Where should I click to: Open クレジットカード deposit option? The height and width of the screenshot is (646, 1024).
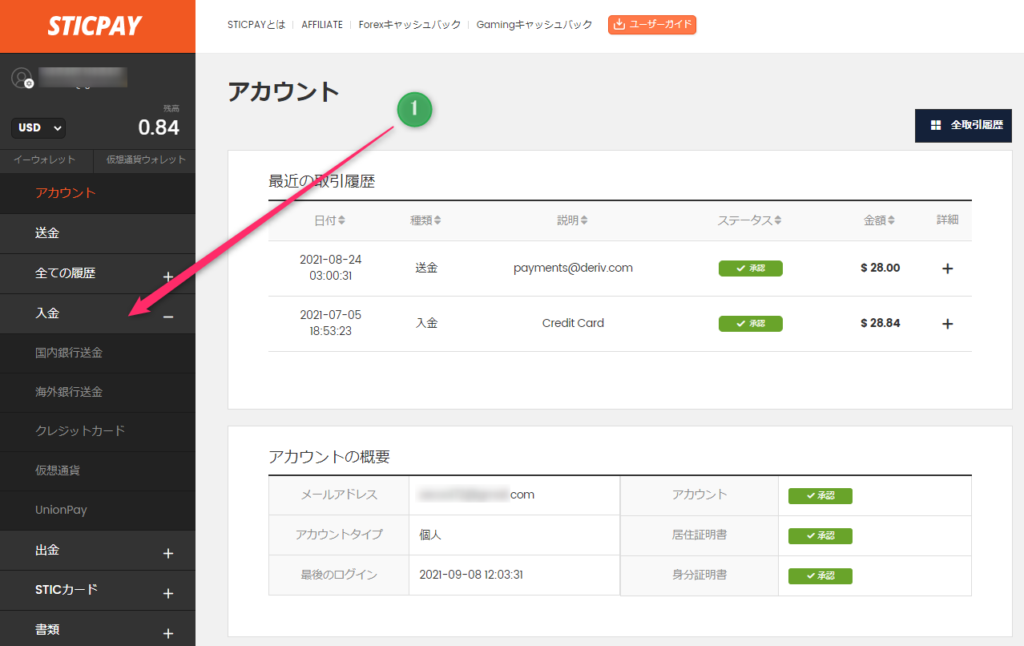(97, 431)
